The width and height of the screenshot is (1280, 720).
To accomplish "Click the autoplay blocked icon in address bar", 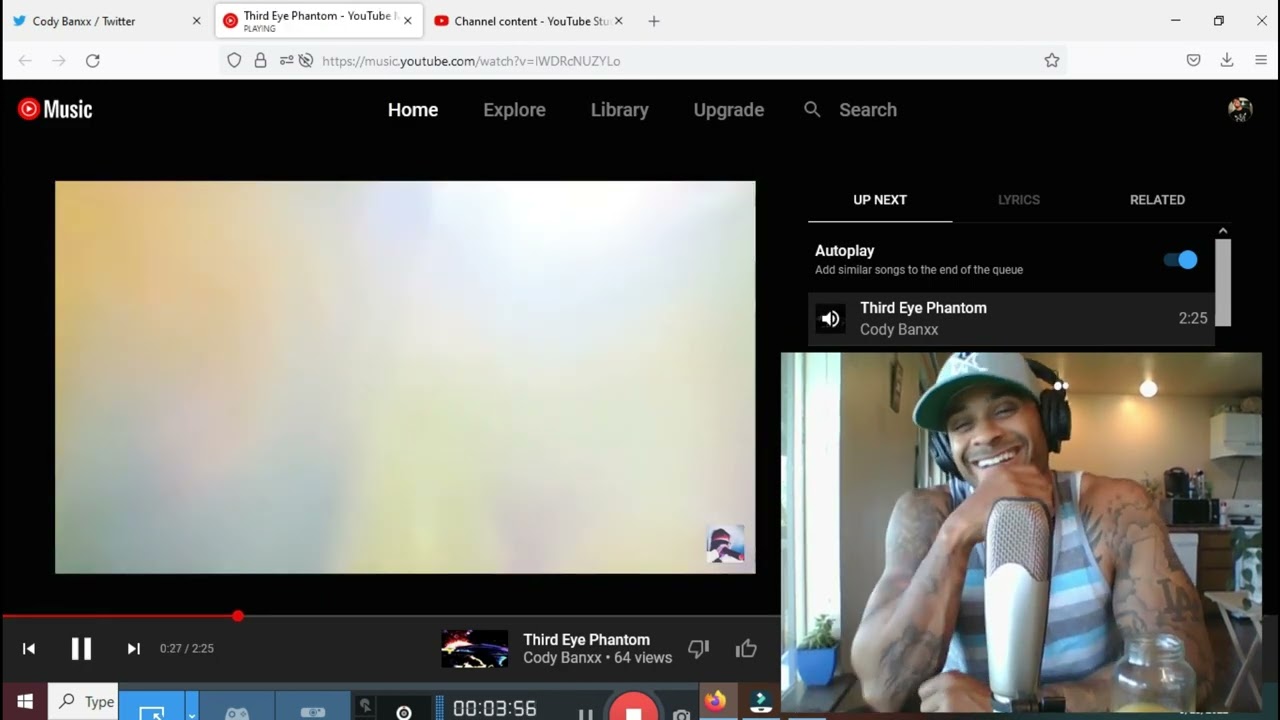I will pos(306,61).
